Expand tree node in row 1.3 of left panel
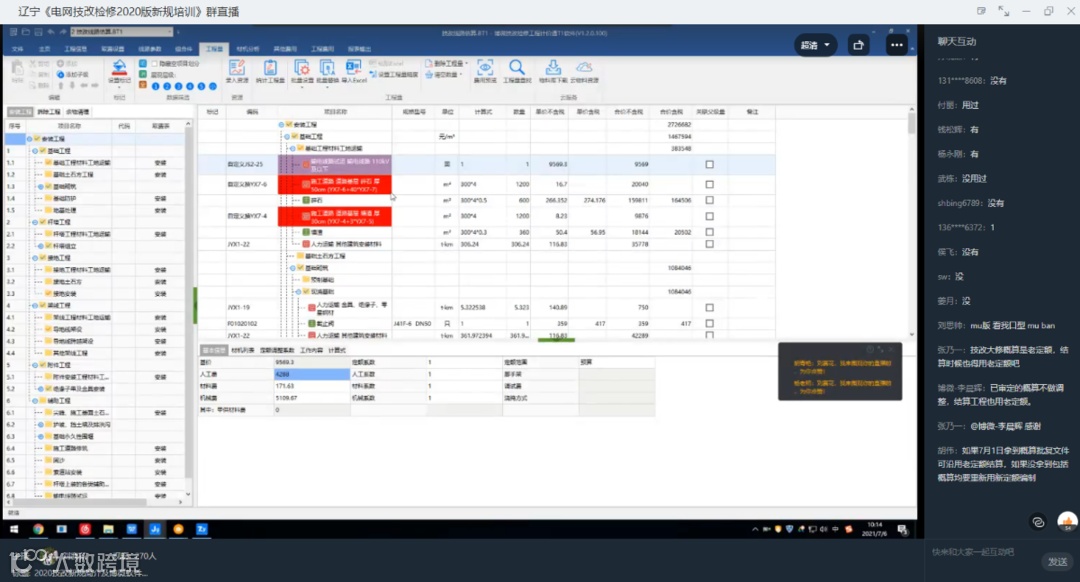The image size is (1080, 582). (41, 187)
